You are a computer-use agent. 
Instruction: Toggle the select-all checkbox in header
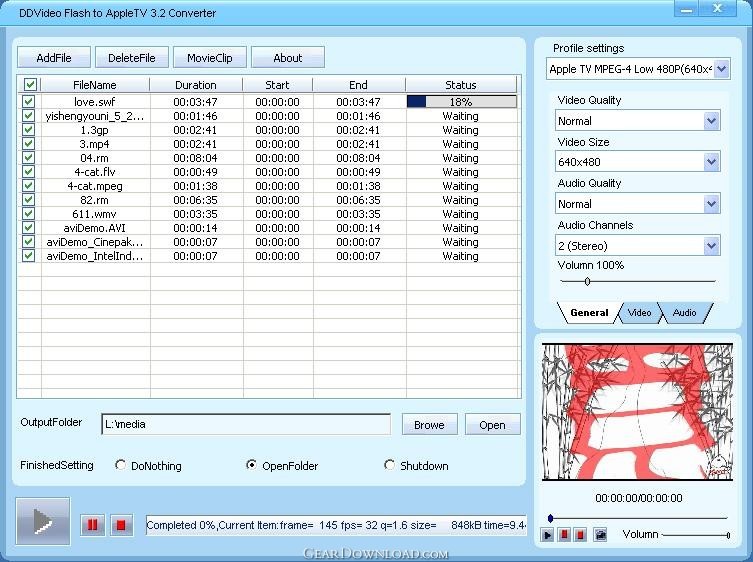coord(30,85)
